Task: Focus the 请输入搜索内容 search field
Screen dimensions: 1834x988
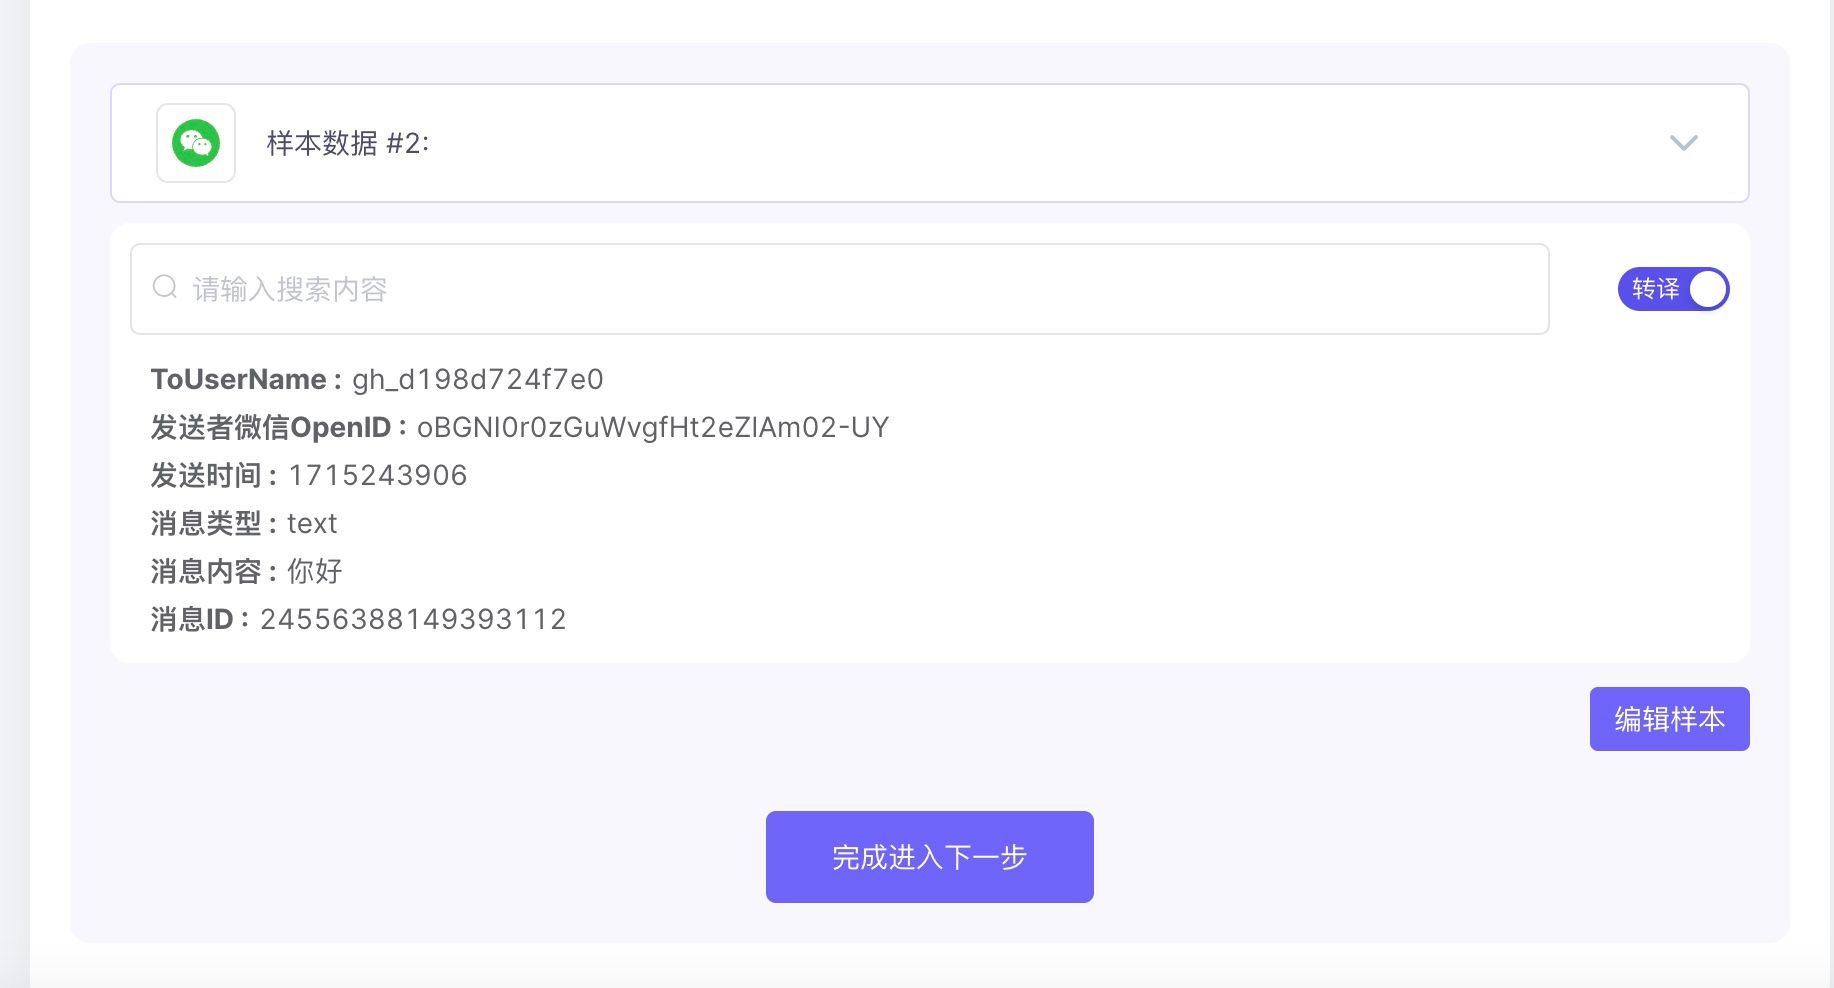Action: tap(840, 289)
